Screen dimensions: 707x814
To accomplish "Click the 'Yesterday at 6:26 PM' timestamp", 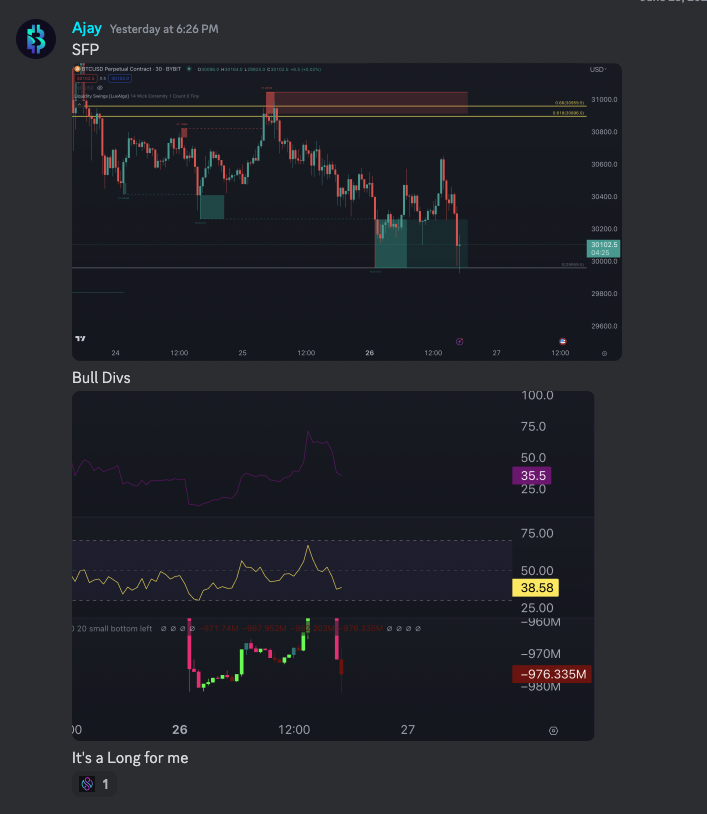I will (164, 29).
